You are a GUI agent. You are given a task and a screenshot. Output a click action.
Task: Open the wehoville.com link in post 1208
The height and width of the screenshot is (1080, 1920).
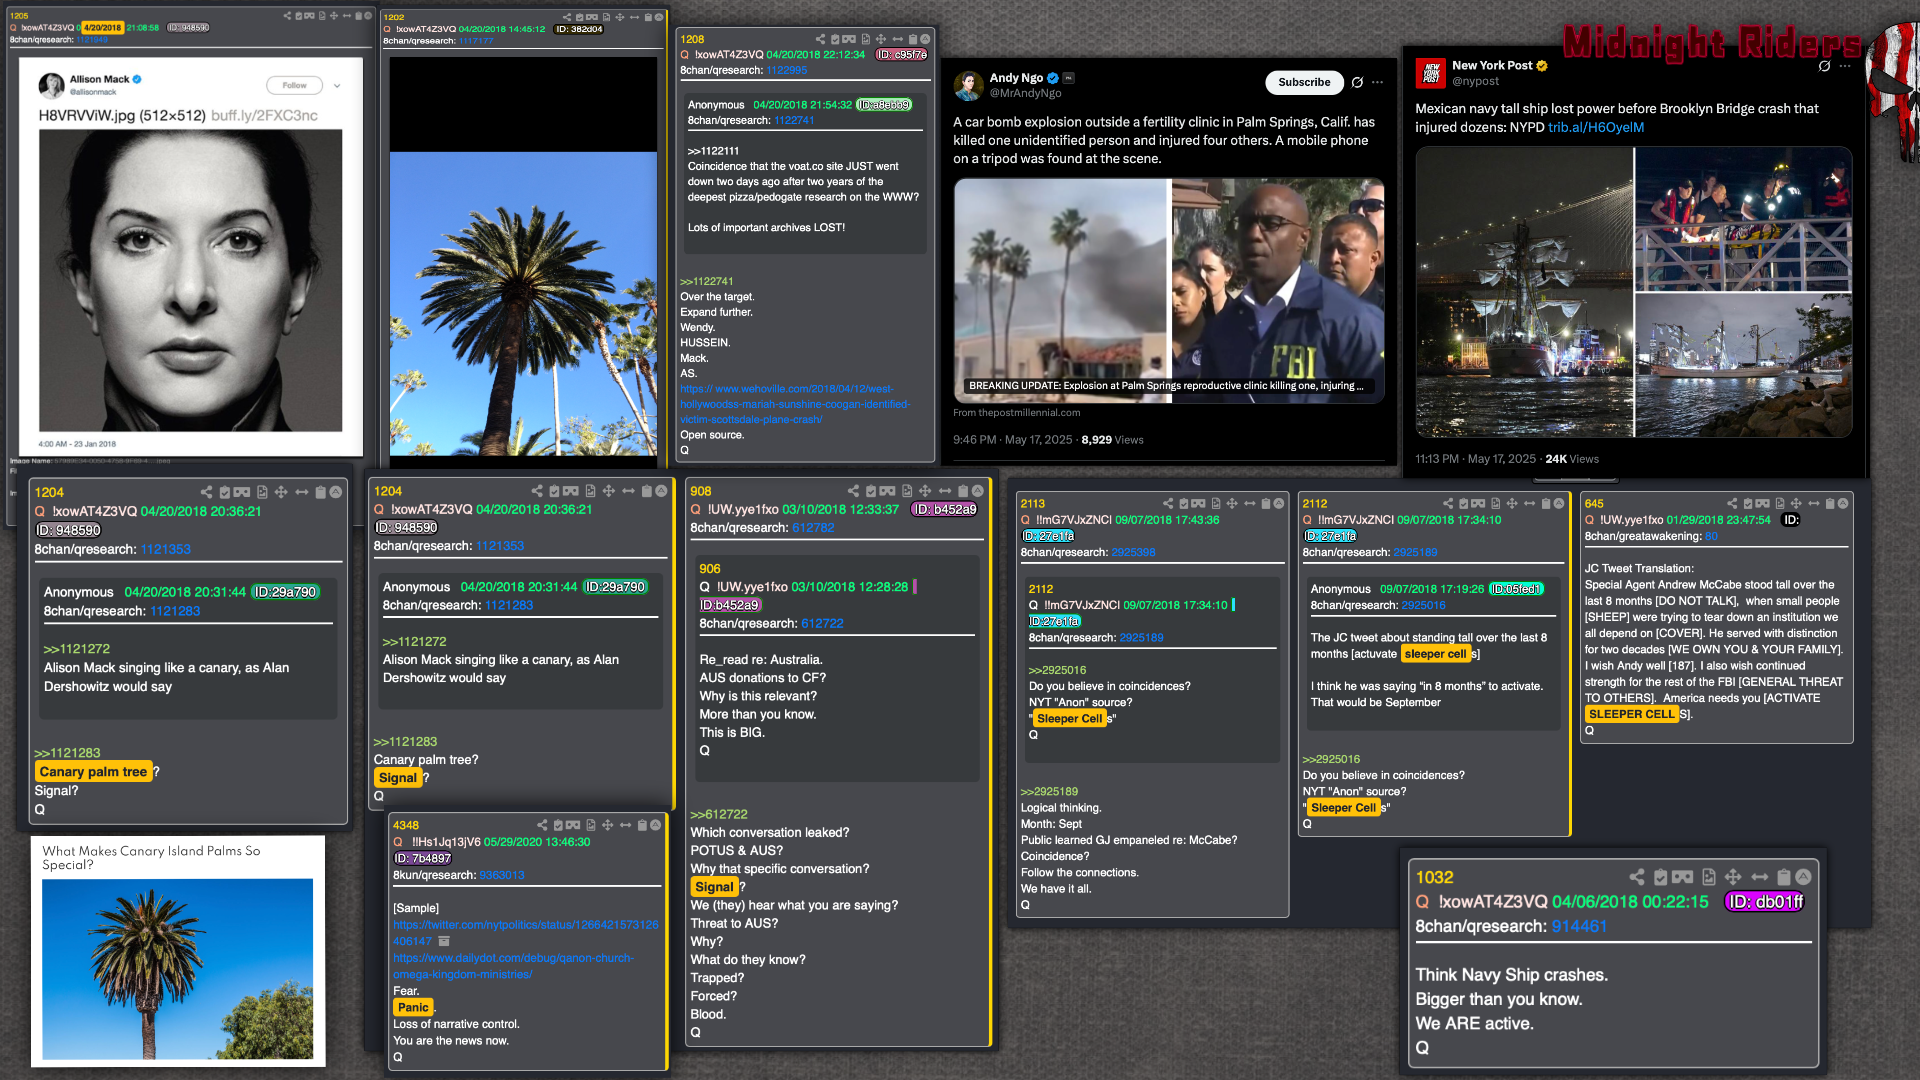(x=795, y=404)
